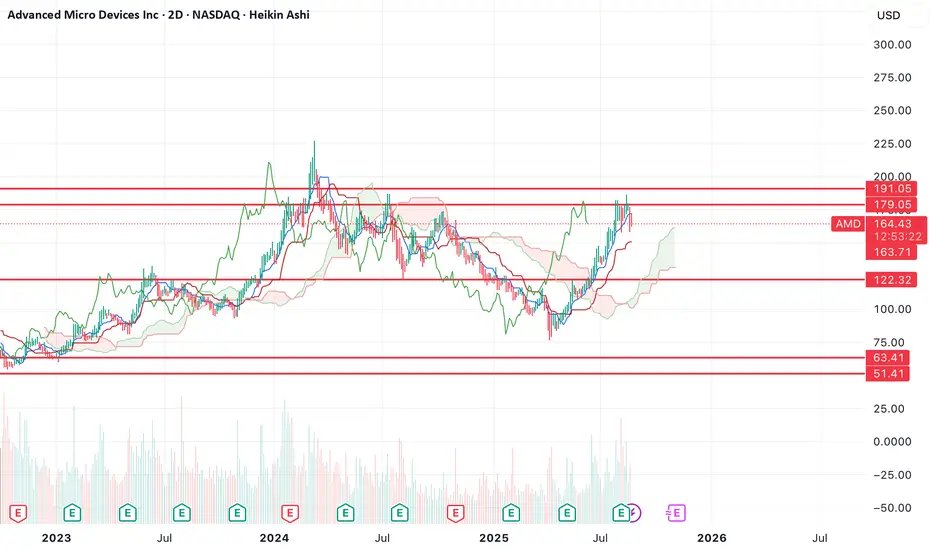The height and width of the screenshot is (550, 932).
Task: Click the 2025 time axis label
Action: (494, 538)
